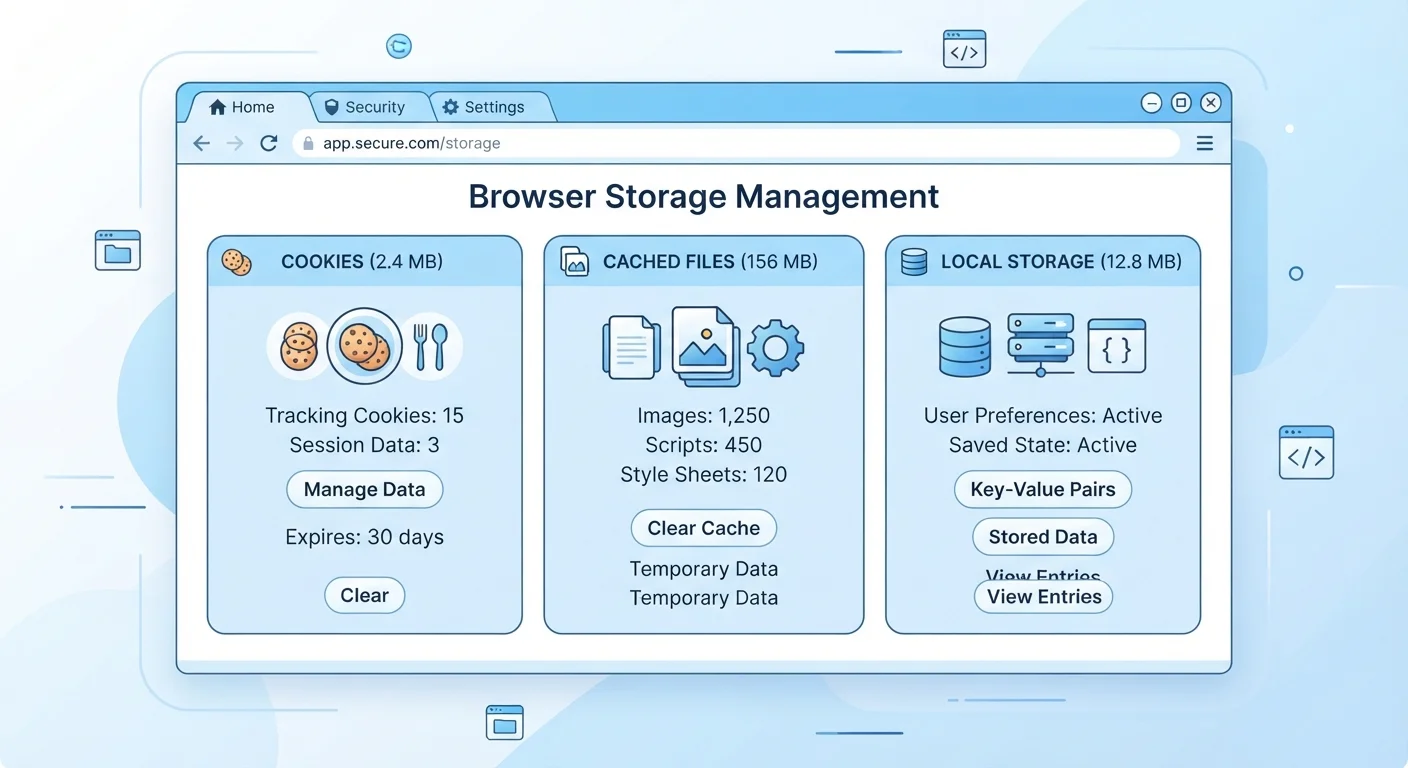The width and height of the screenshot is (1408, 768).
Task: Close the browser window
Action: coord(1211,103)
